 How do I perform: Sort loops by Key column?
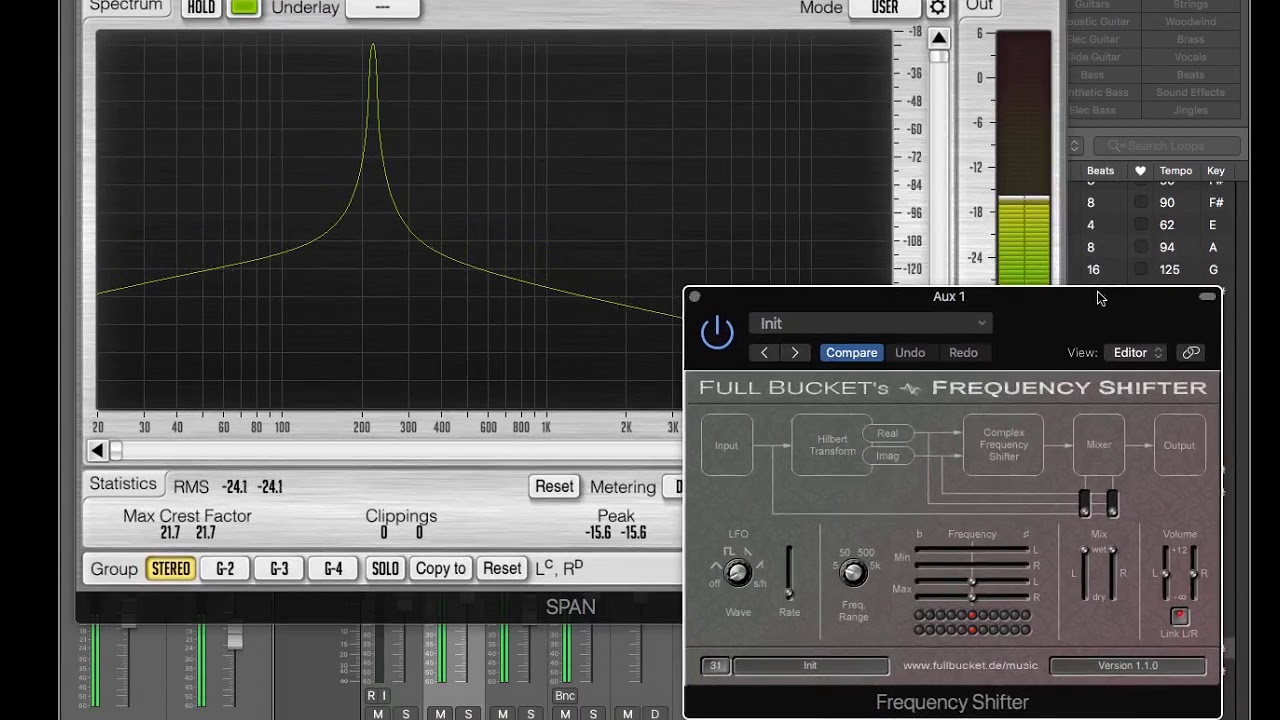1215,171
